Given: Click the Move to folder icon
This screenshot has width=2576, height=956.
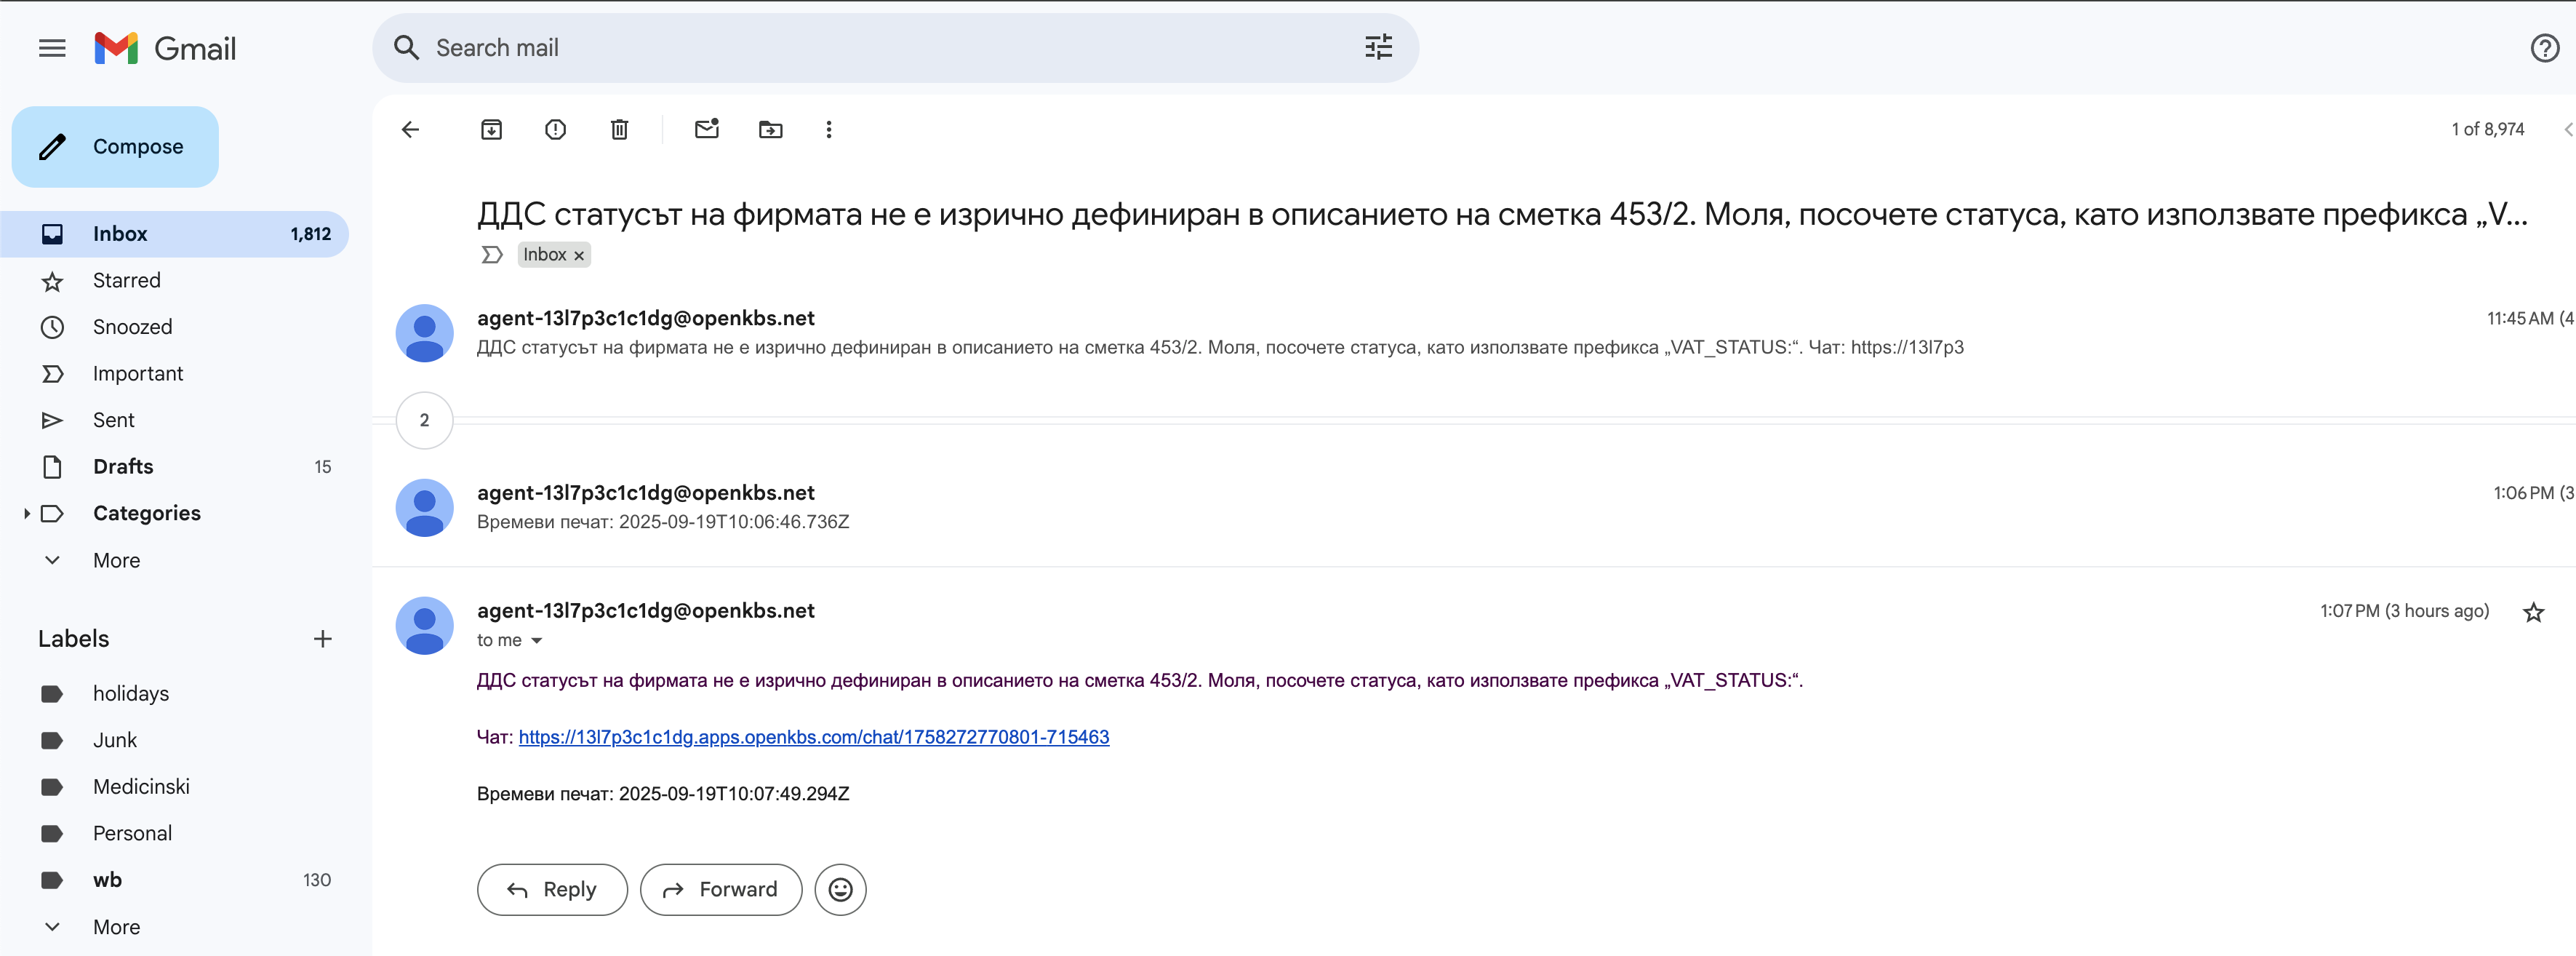Looking at the screenshot, I should click(x=770, y=129).
